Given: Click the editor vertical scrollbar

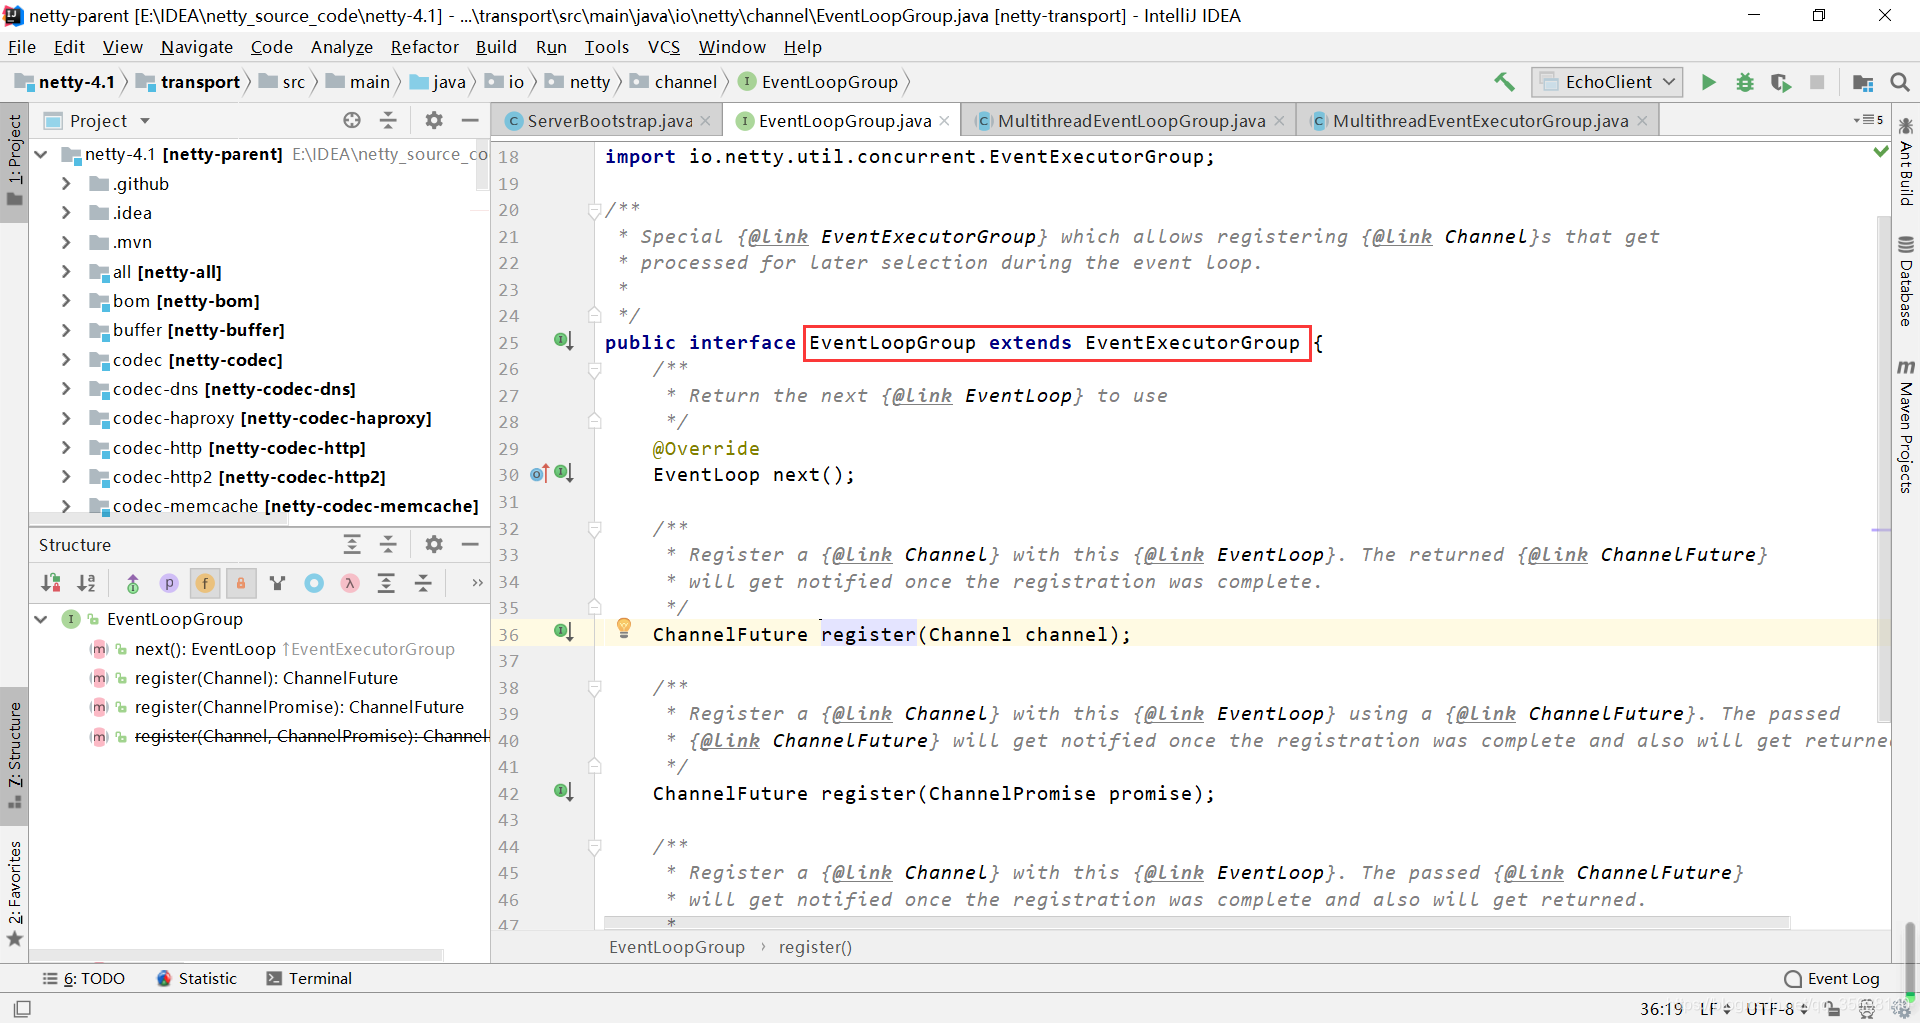Looking at the screenshot, I should click(1884, 468).
